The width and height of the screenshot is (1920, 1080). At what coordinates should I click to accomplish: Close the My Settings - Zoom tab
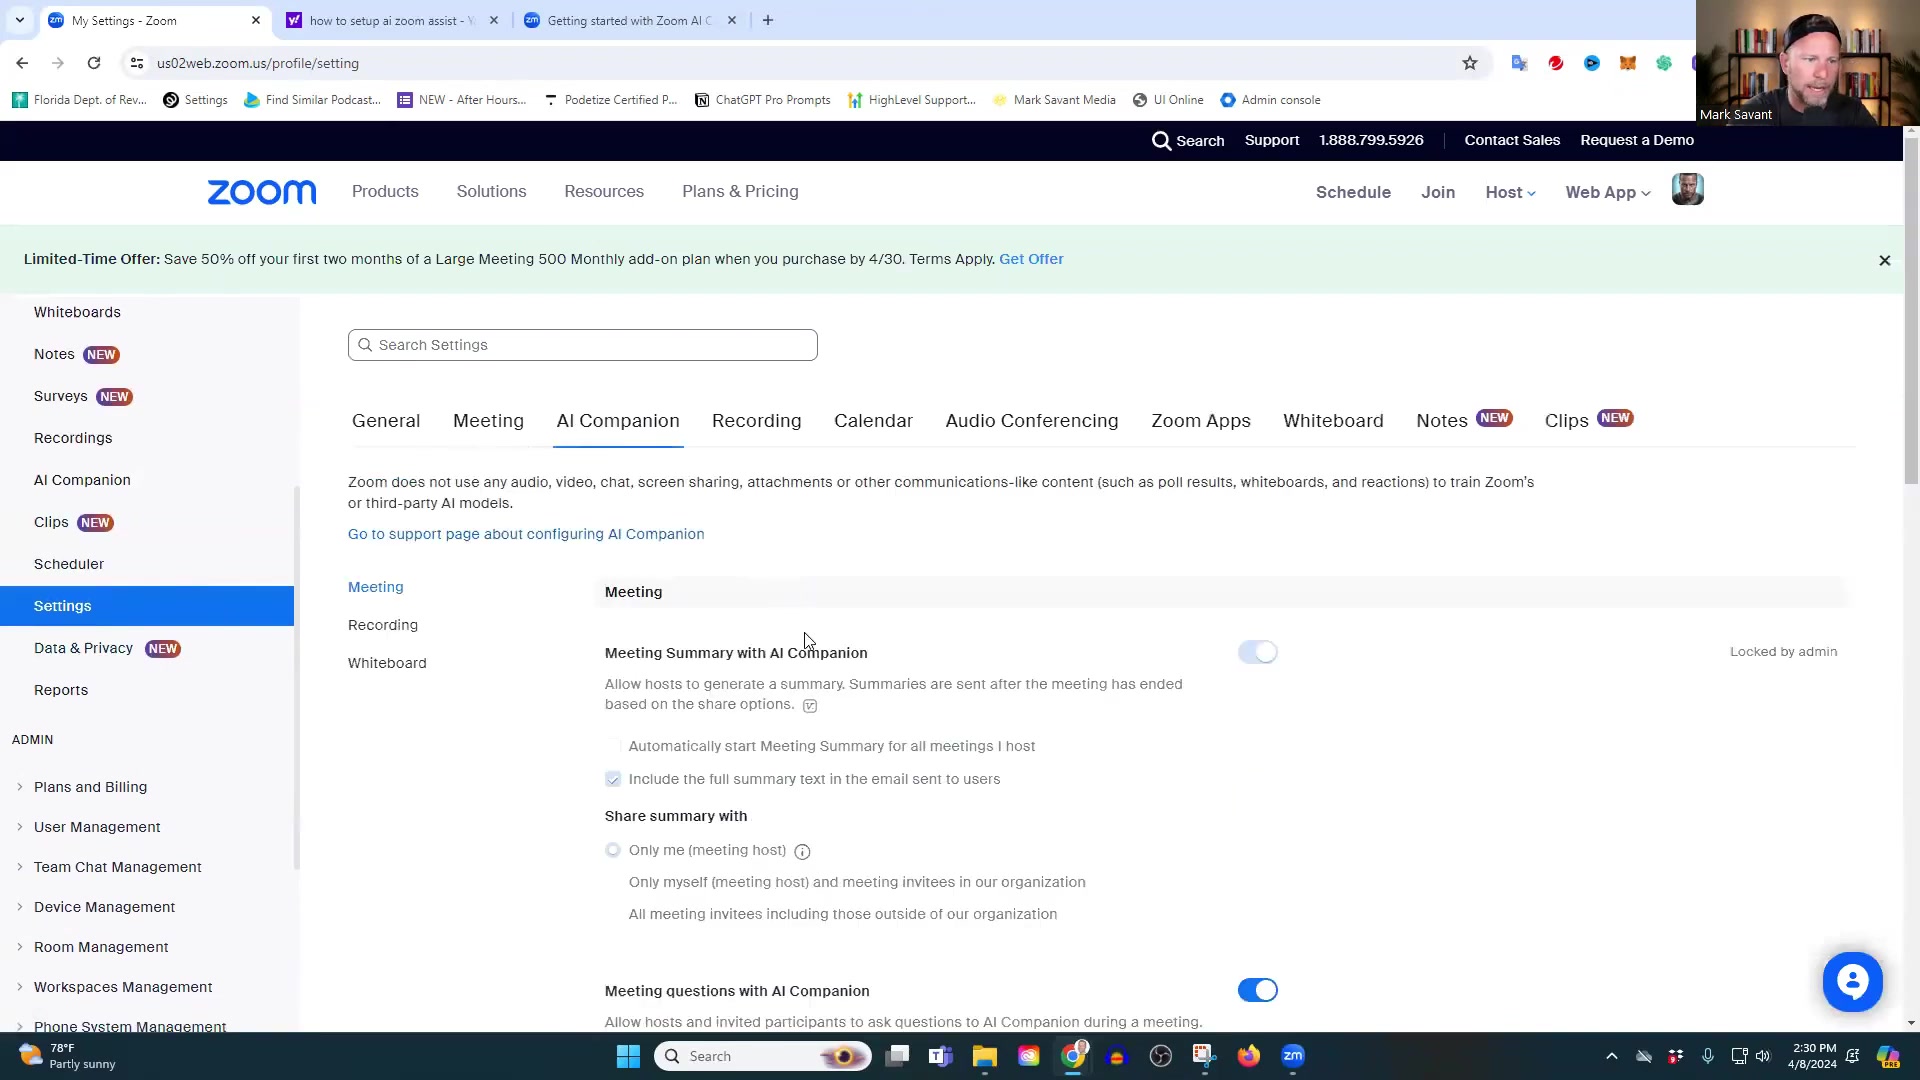click(x=255, y=20)
